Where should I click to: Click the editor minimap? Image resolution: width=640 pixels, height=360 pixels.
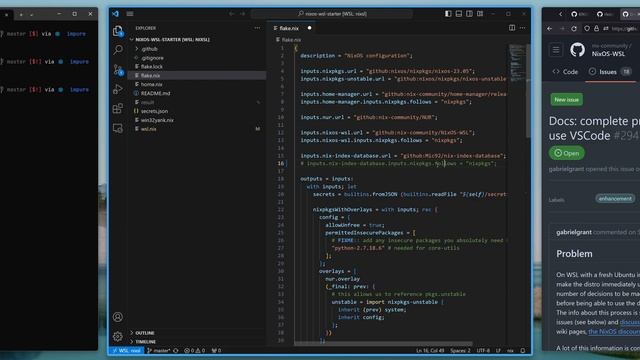517,63
